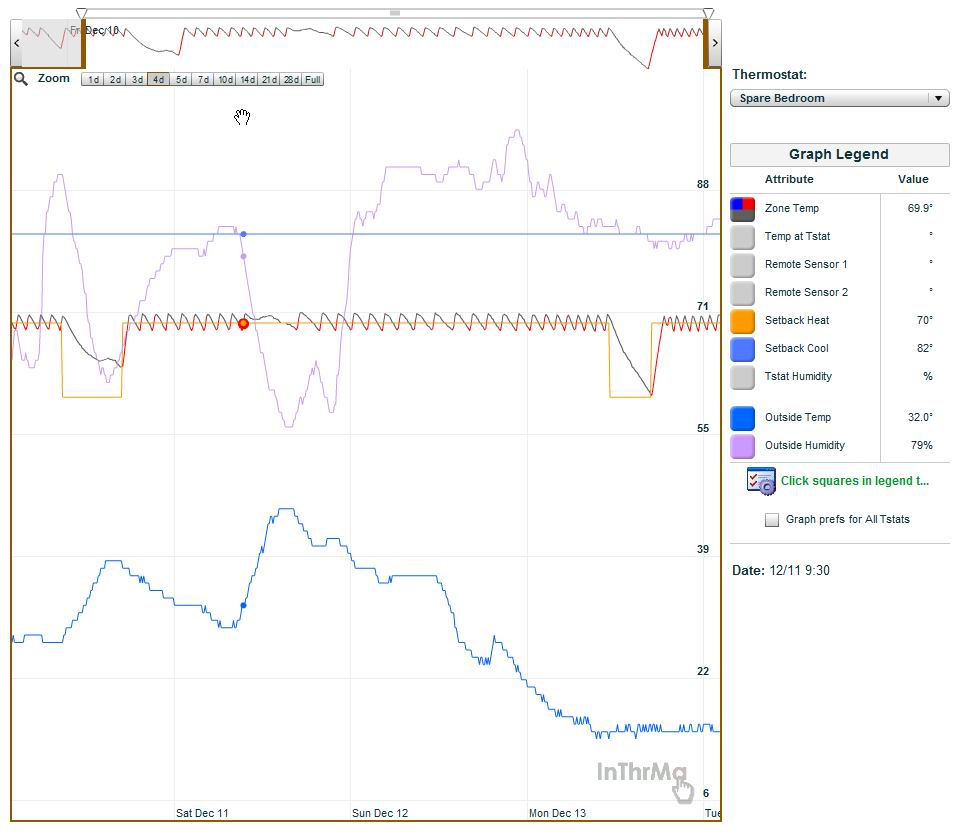
Task: Open the Spare Bedroom thermostat dropdown
Action: coord(839,99)
